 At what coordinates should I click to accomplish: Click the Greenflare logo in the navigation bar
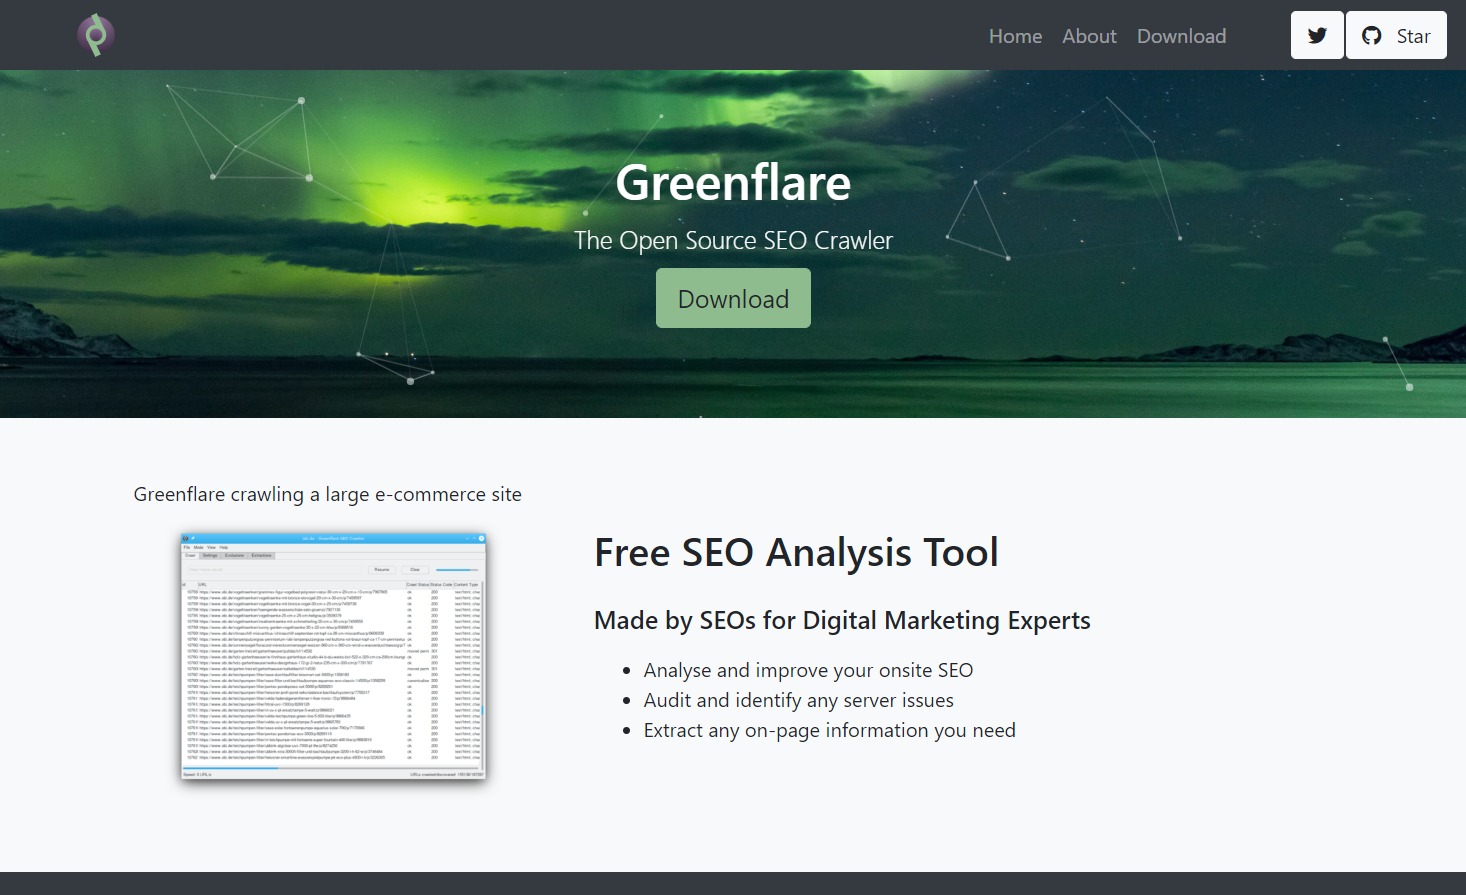coord(96,34)
